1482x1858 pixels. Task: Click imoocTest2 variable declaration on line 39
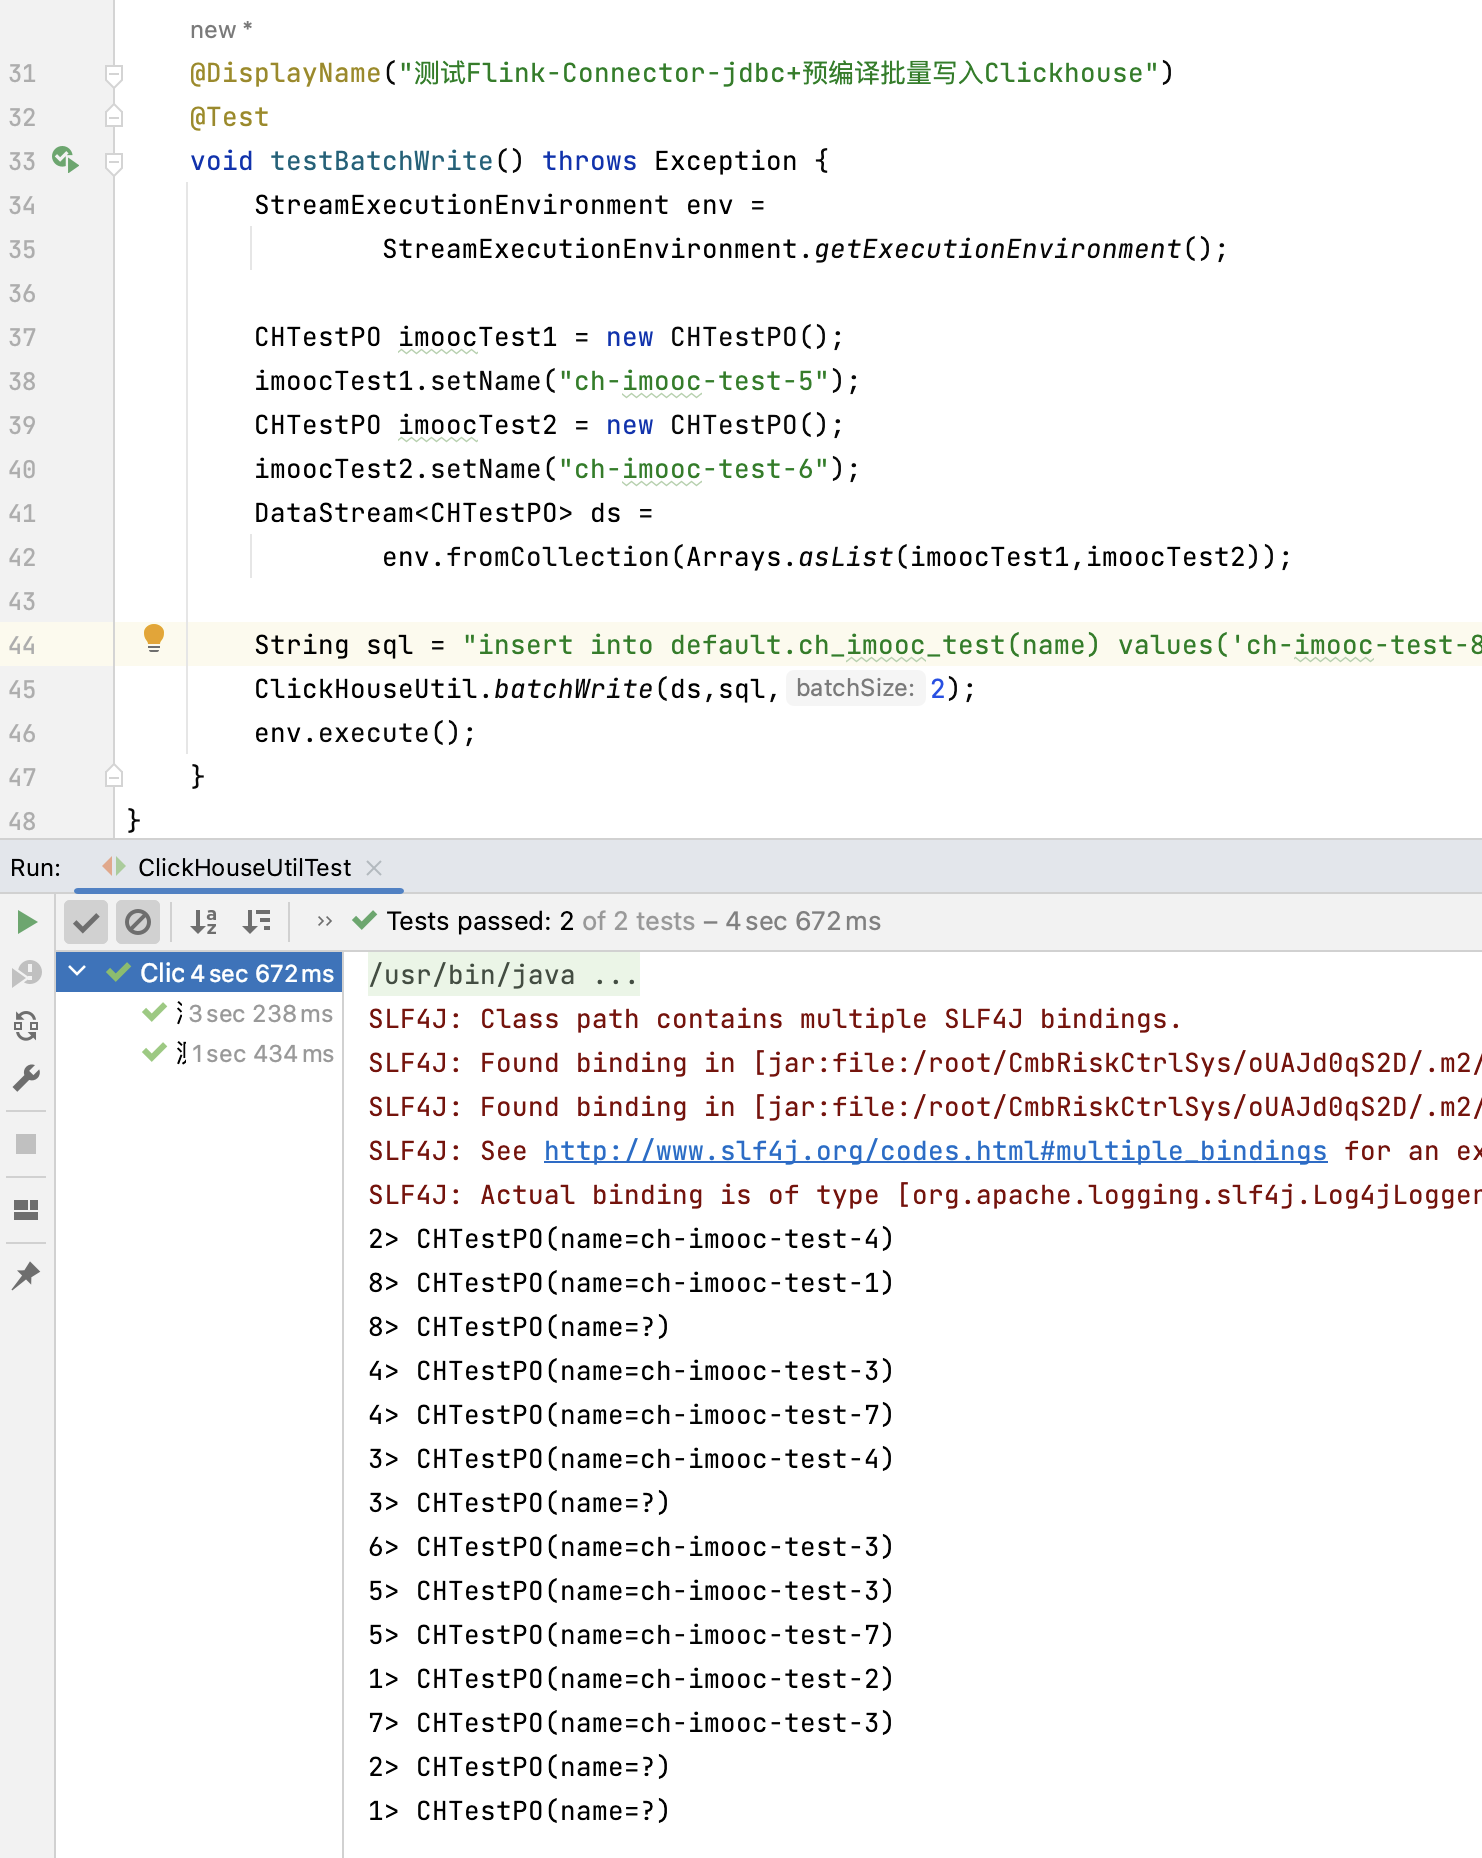[478, 425]
